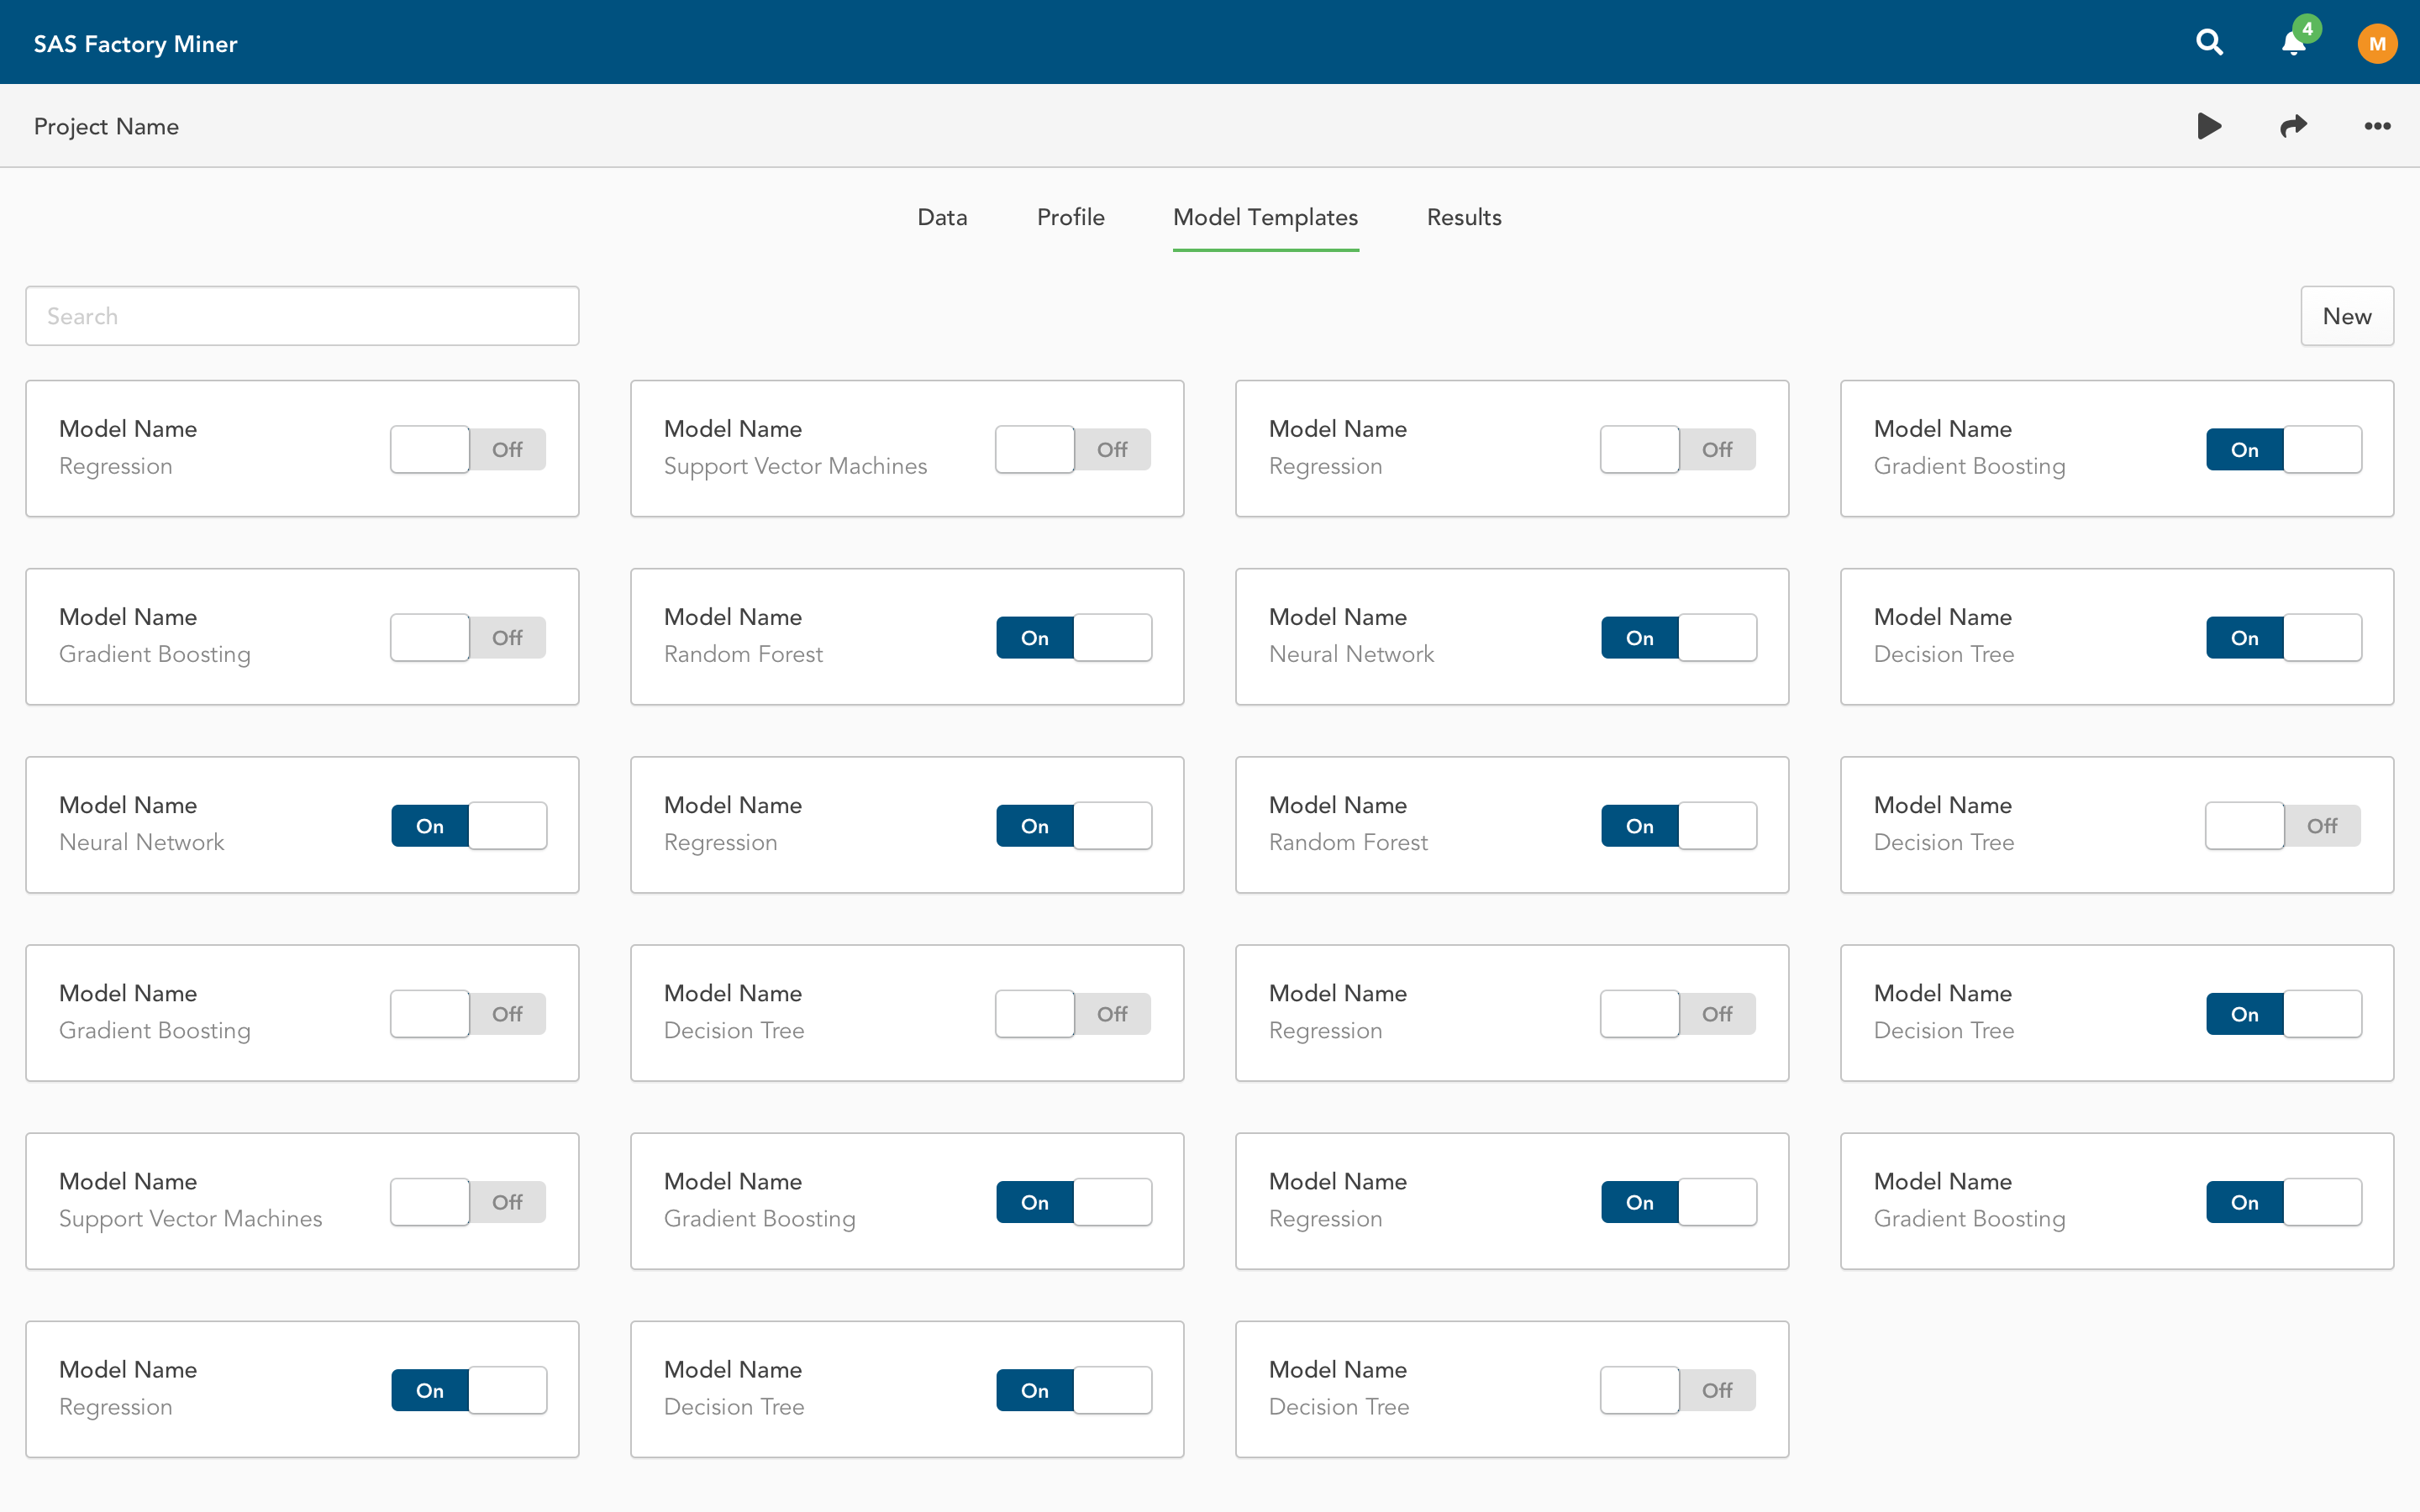Select the Results tab
This screenshot has height=1512, width=2420.
click(x=1464, y=218)
